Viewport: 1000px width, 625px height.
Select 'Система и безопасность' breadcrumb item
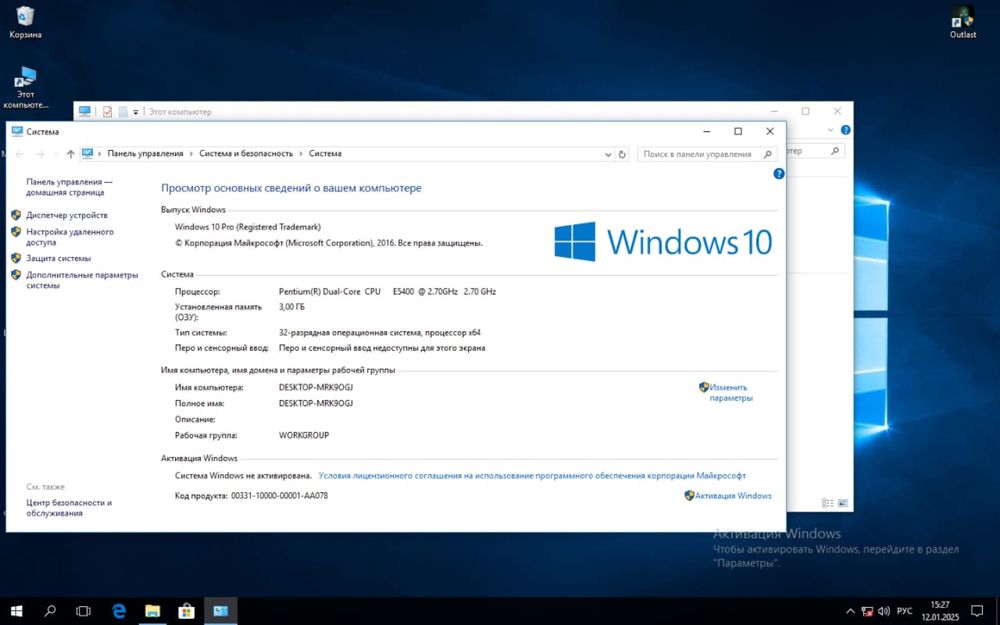click(x=245, y=154)
